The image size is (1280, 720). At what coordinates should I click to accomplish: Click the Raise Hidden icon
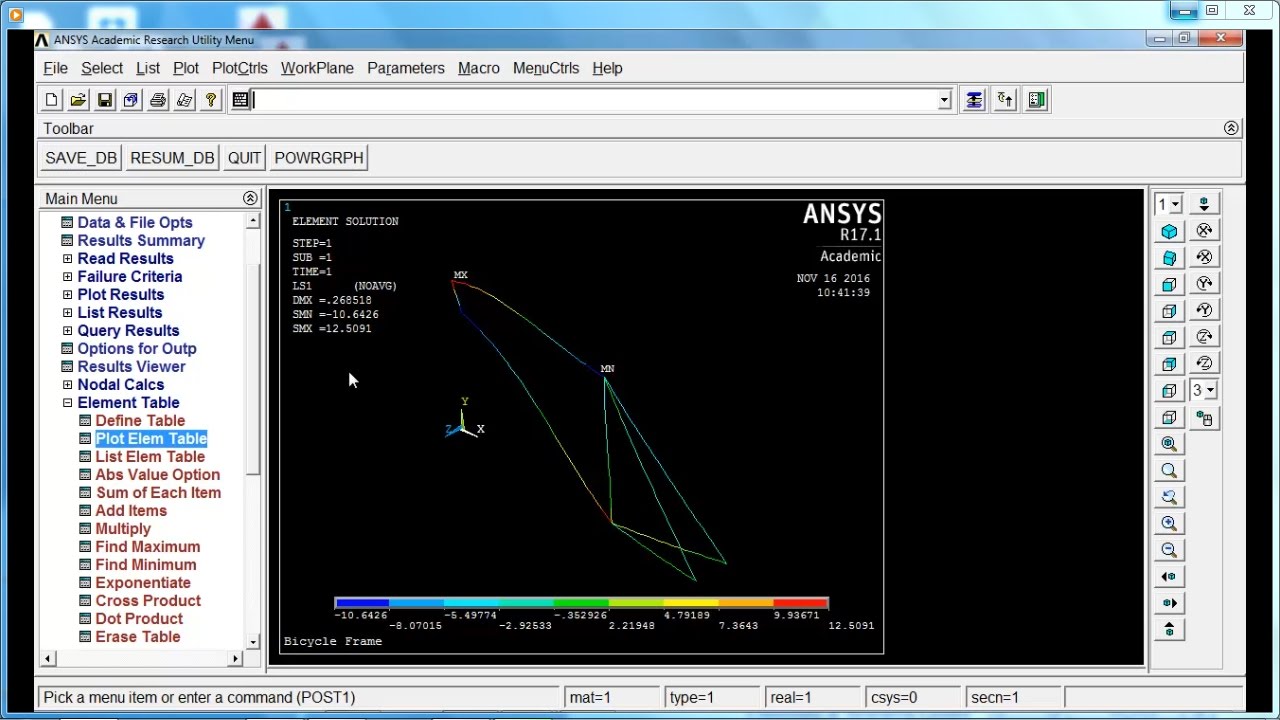pos(974,100)
